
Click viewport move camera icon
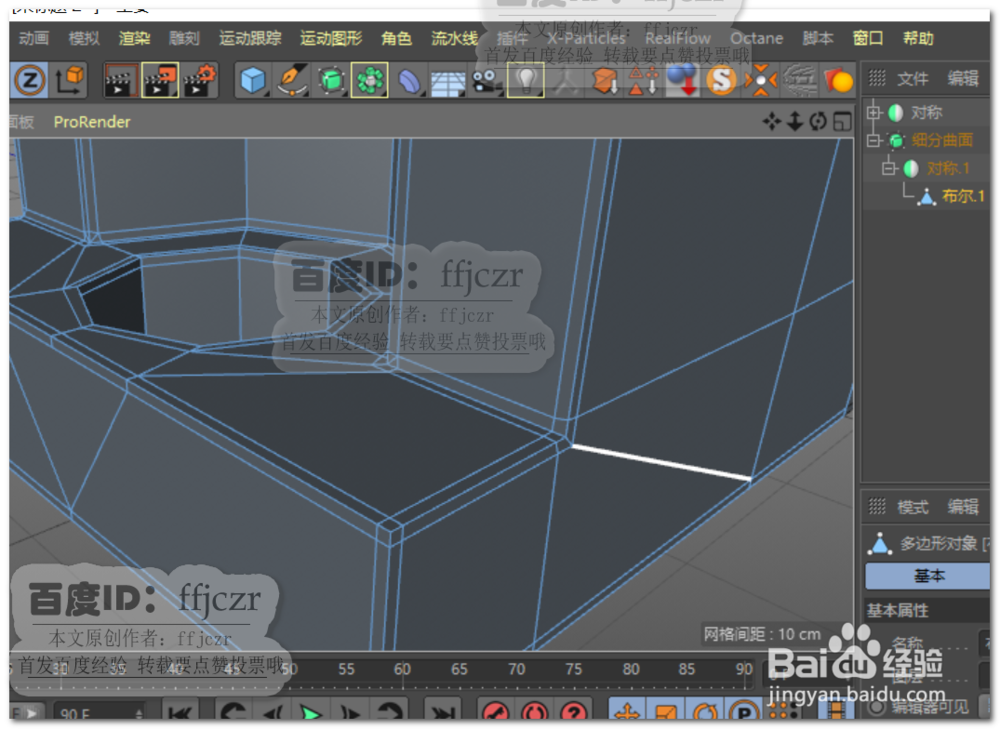[x=772, y=121]
